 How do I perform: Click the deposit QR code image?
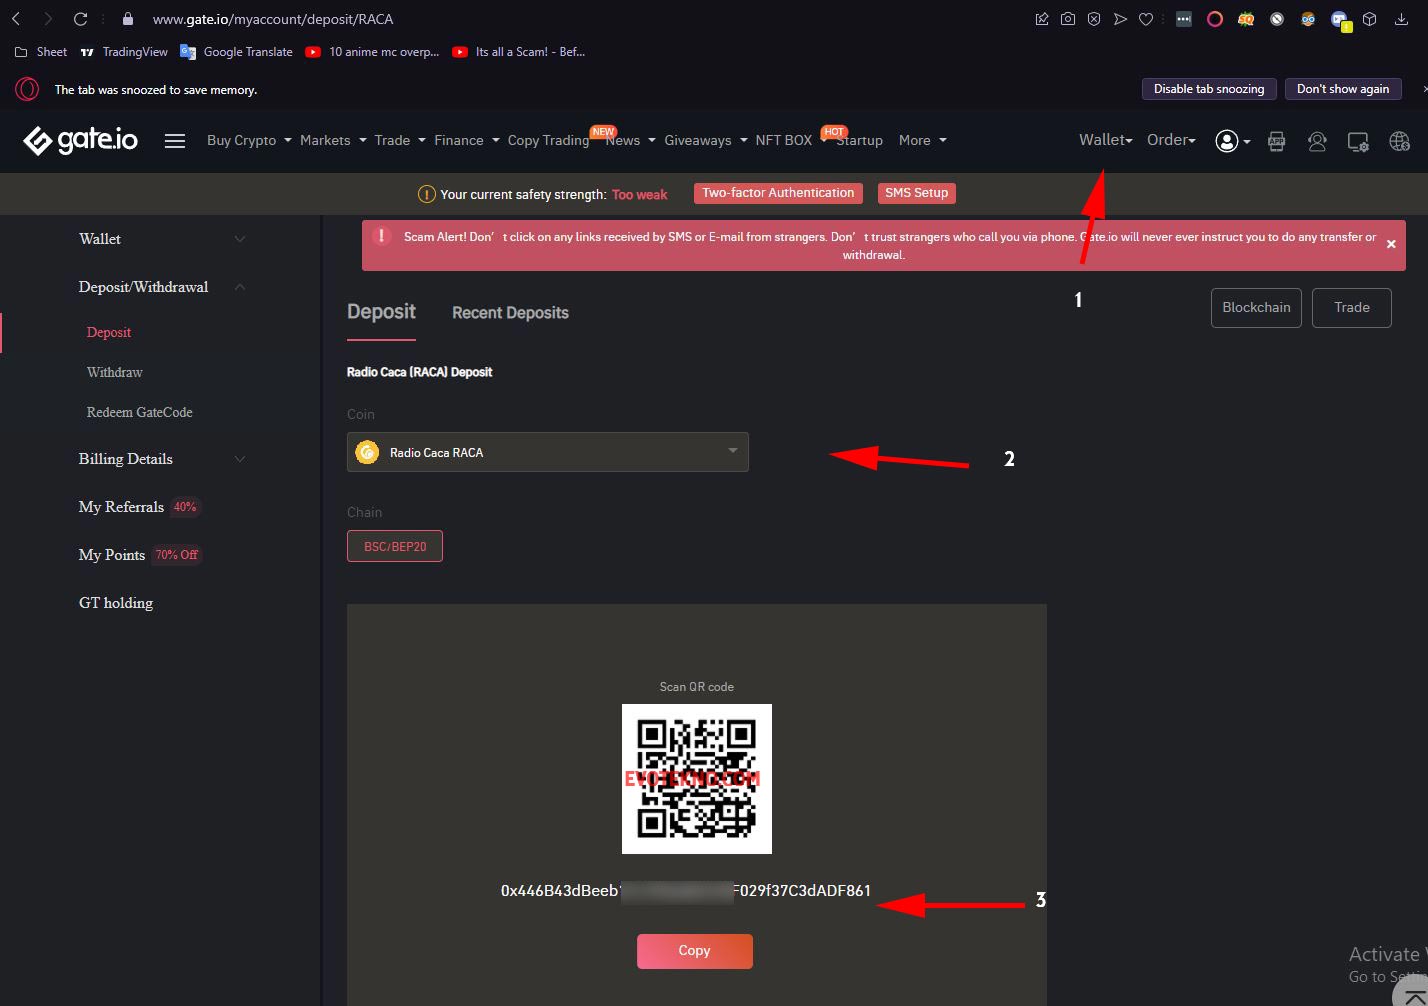(697, 779)
